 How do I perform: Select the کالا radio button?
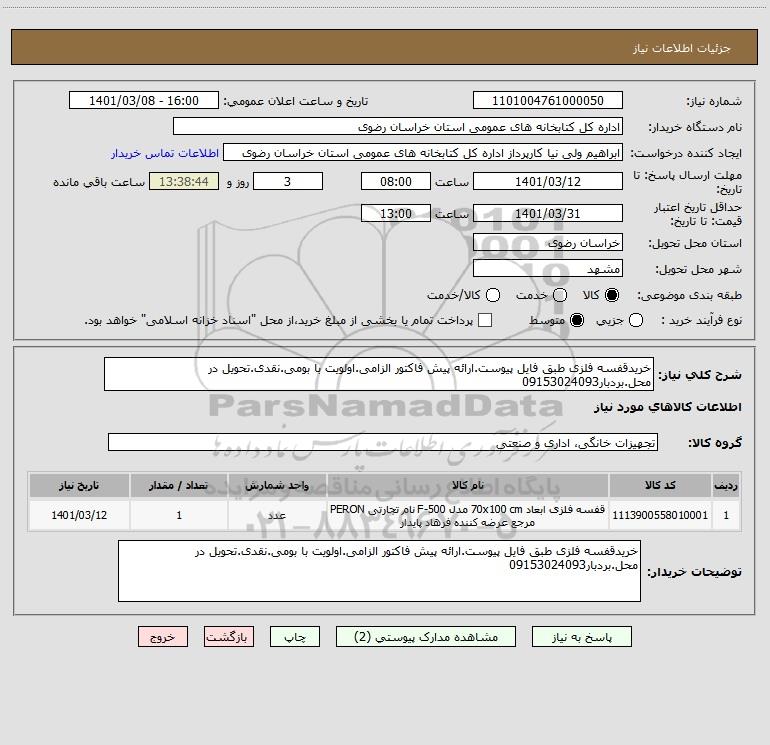point(612,295)
